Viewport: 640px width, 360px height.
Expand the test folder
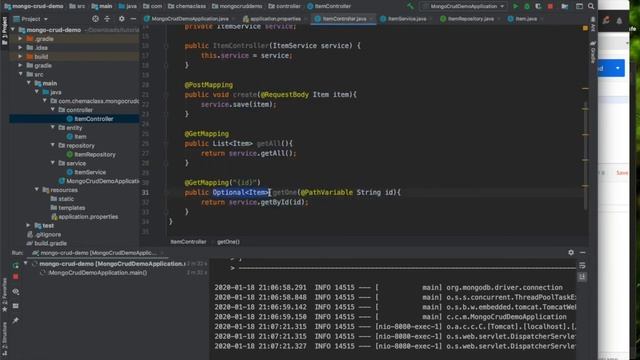point(28,225)
